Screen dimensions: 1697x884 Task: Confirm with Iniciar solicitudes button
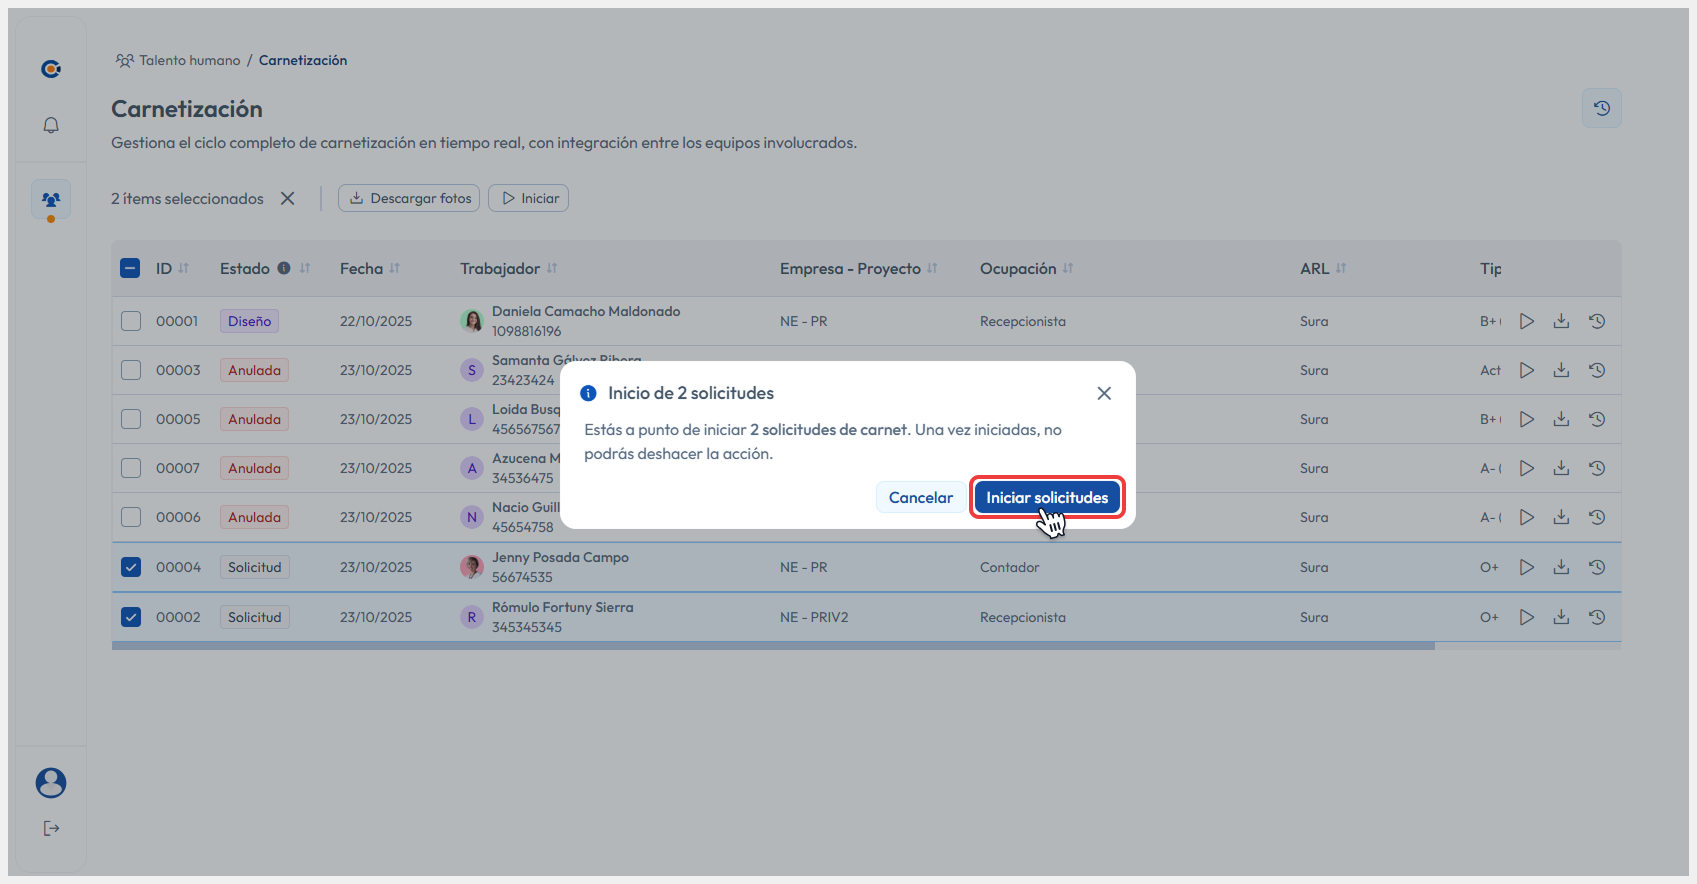click(1047, 497)
